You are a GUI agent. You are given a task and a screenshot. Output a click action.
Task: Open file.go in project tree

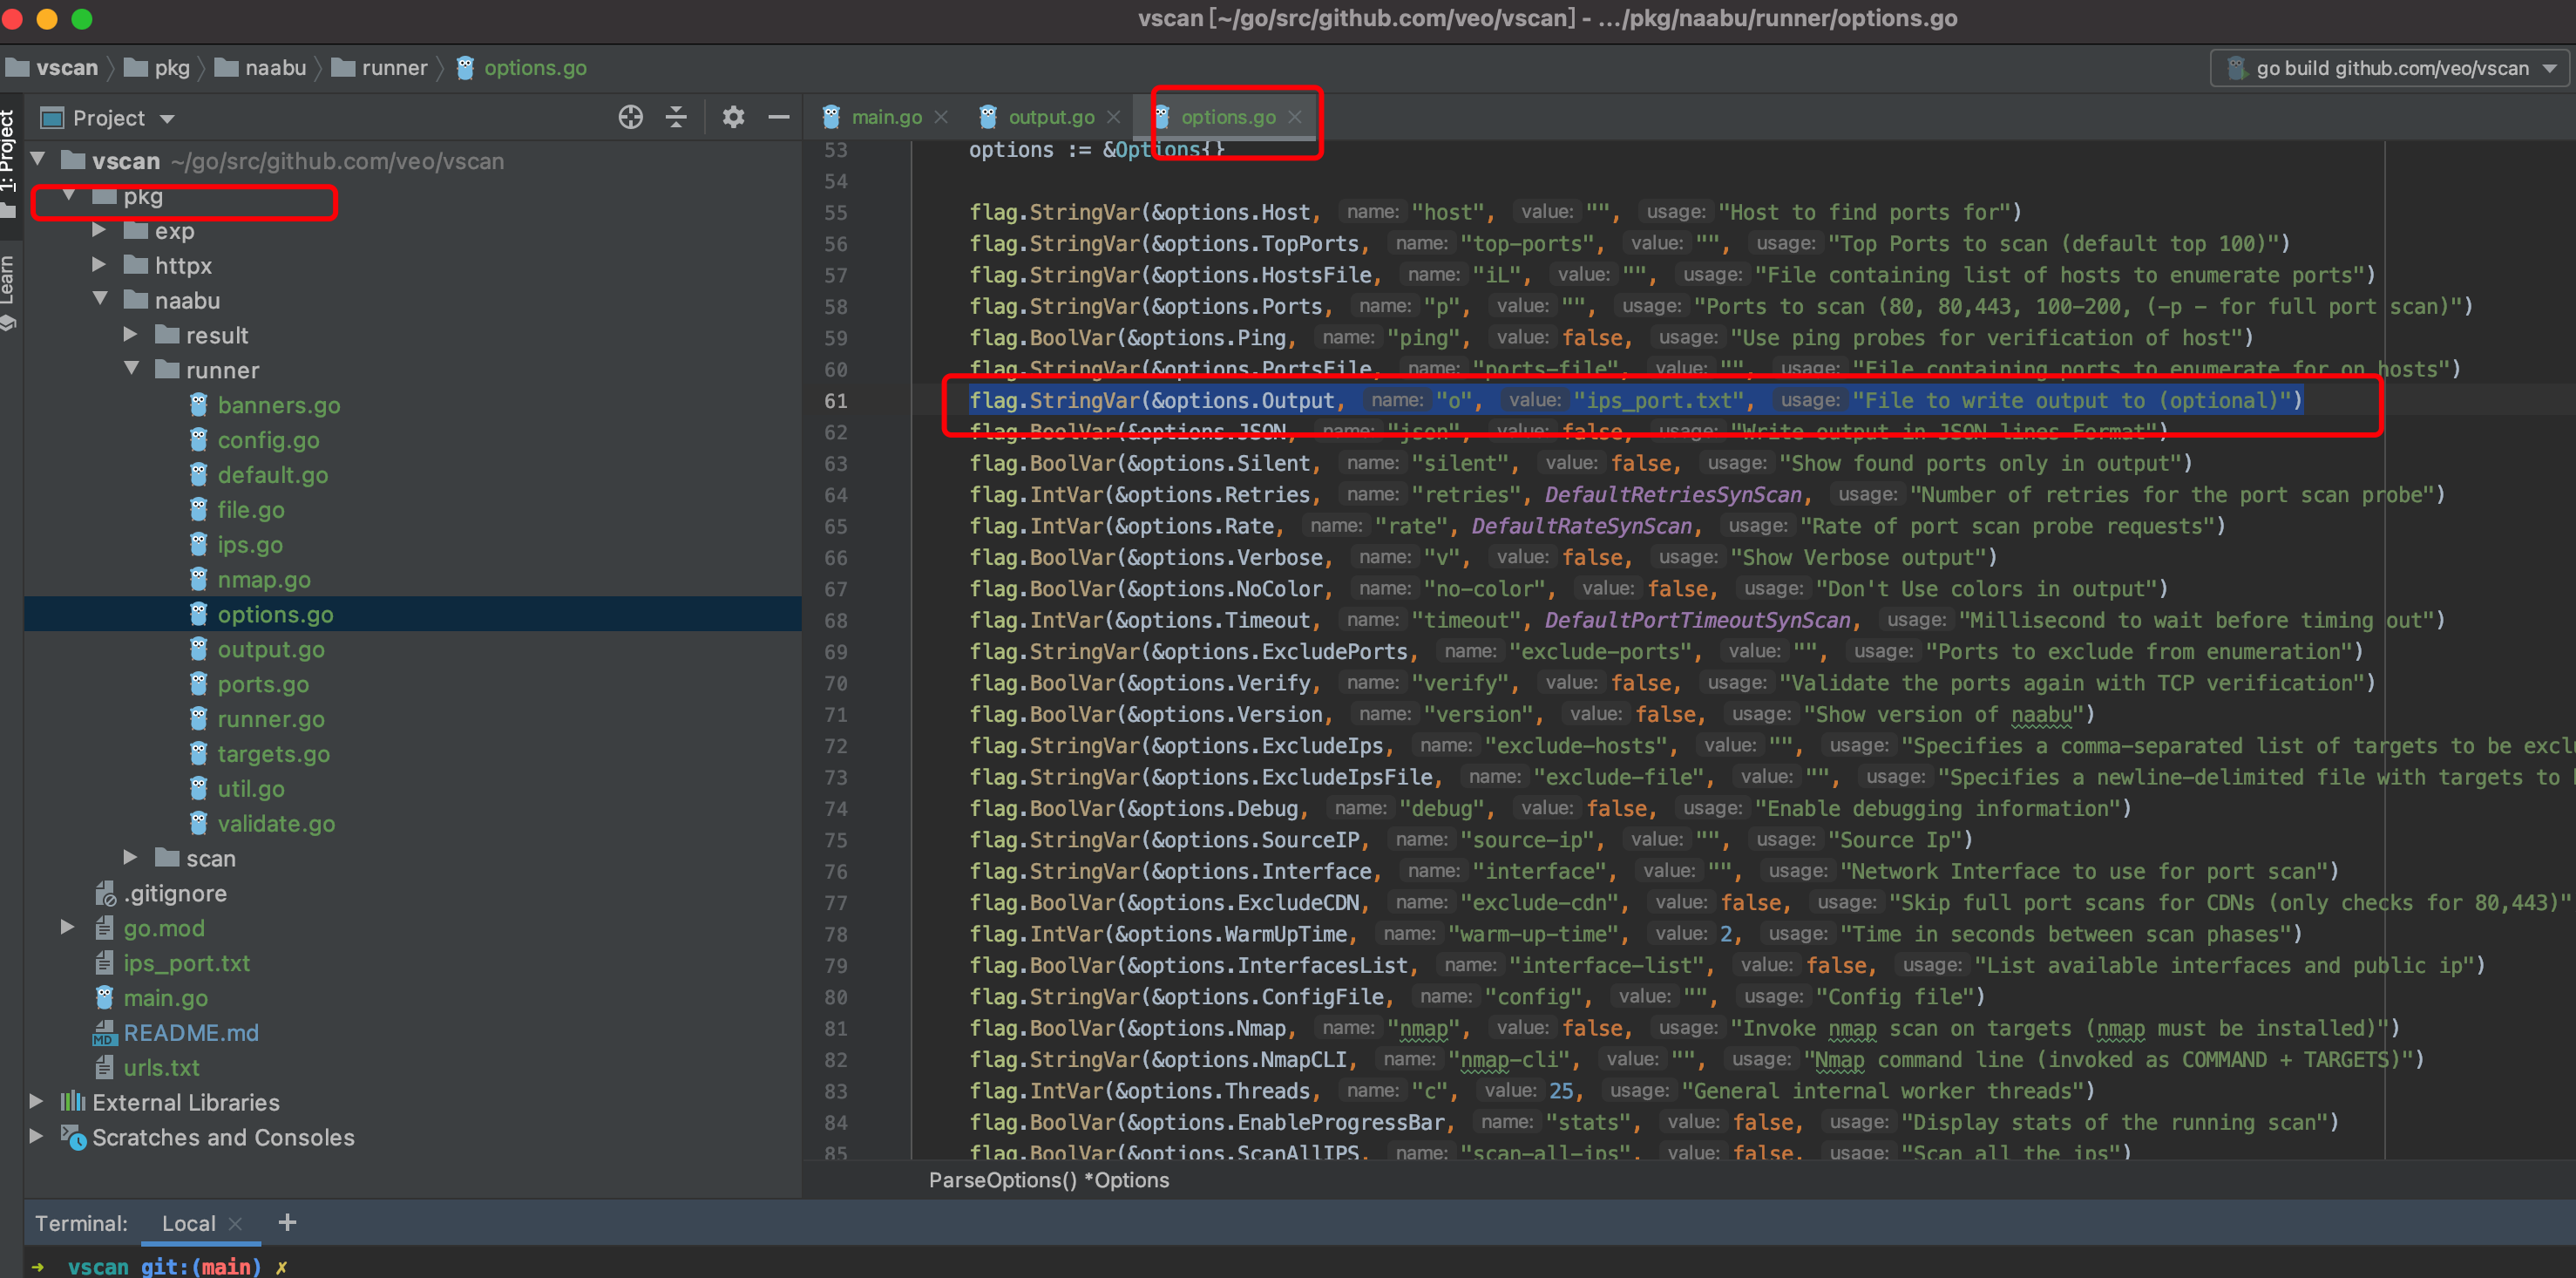point(251,510)
